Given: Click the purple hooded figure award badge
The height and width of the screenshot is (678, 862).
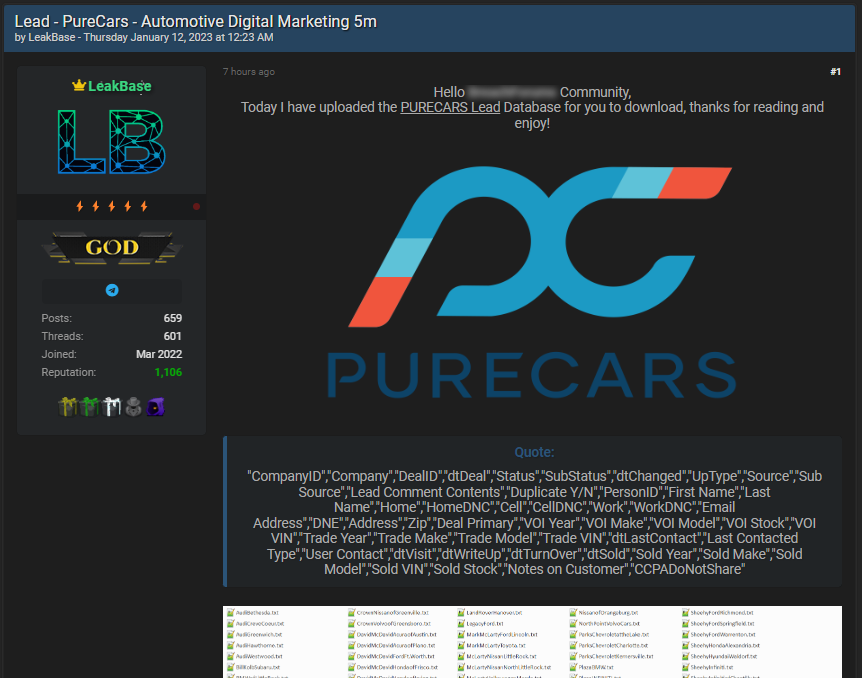Looking at the screenshot, I should pos(155,407).
